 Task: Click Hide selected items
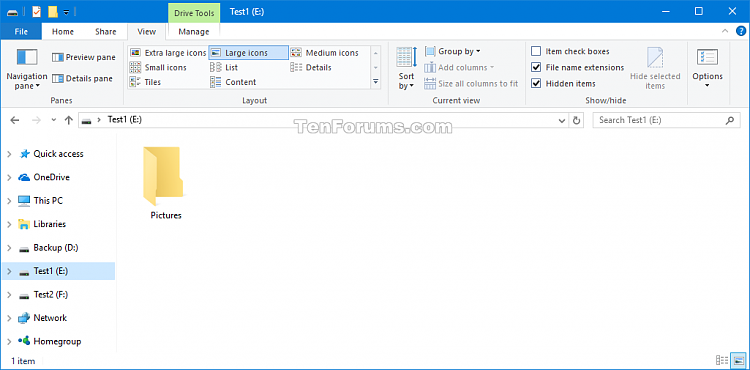(655, 68)
